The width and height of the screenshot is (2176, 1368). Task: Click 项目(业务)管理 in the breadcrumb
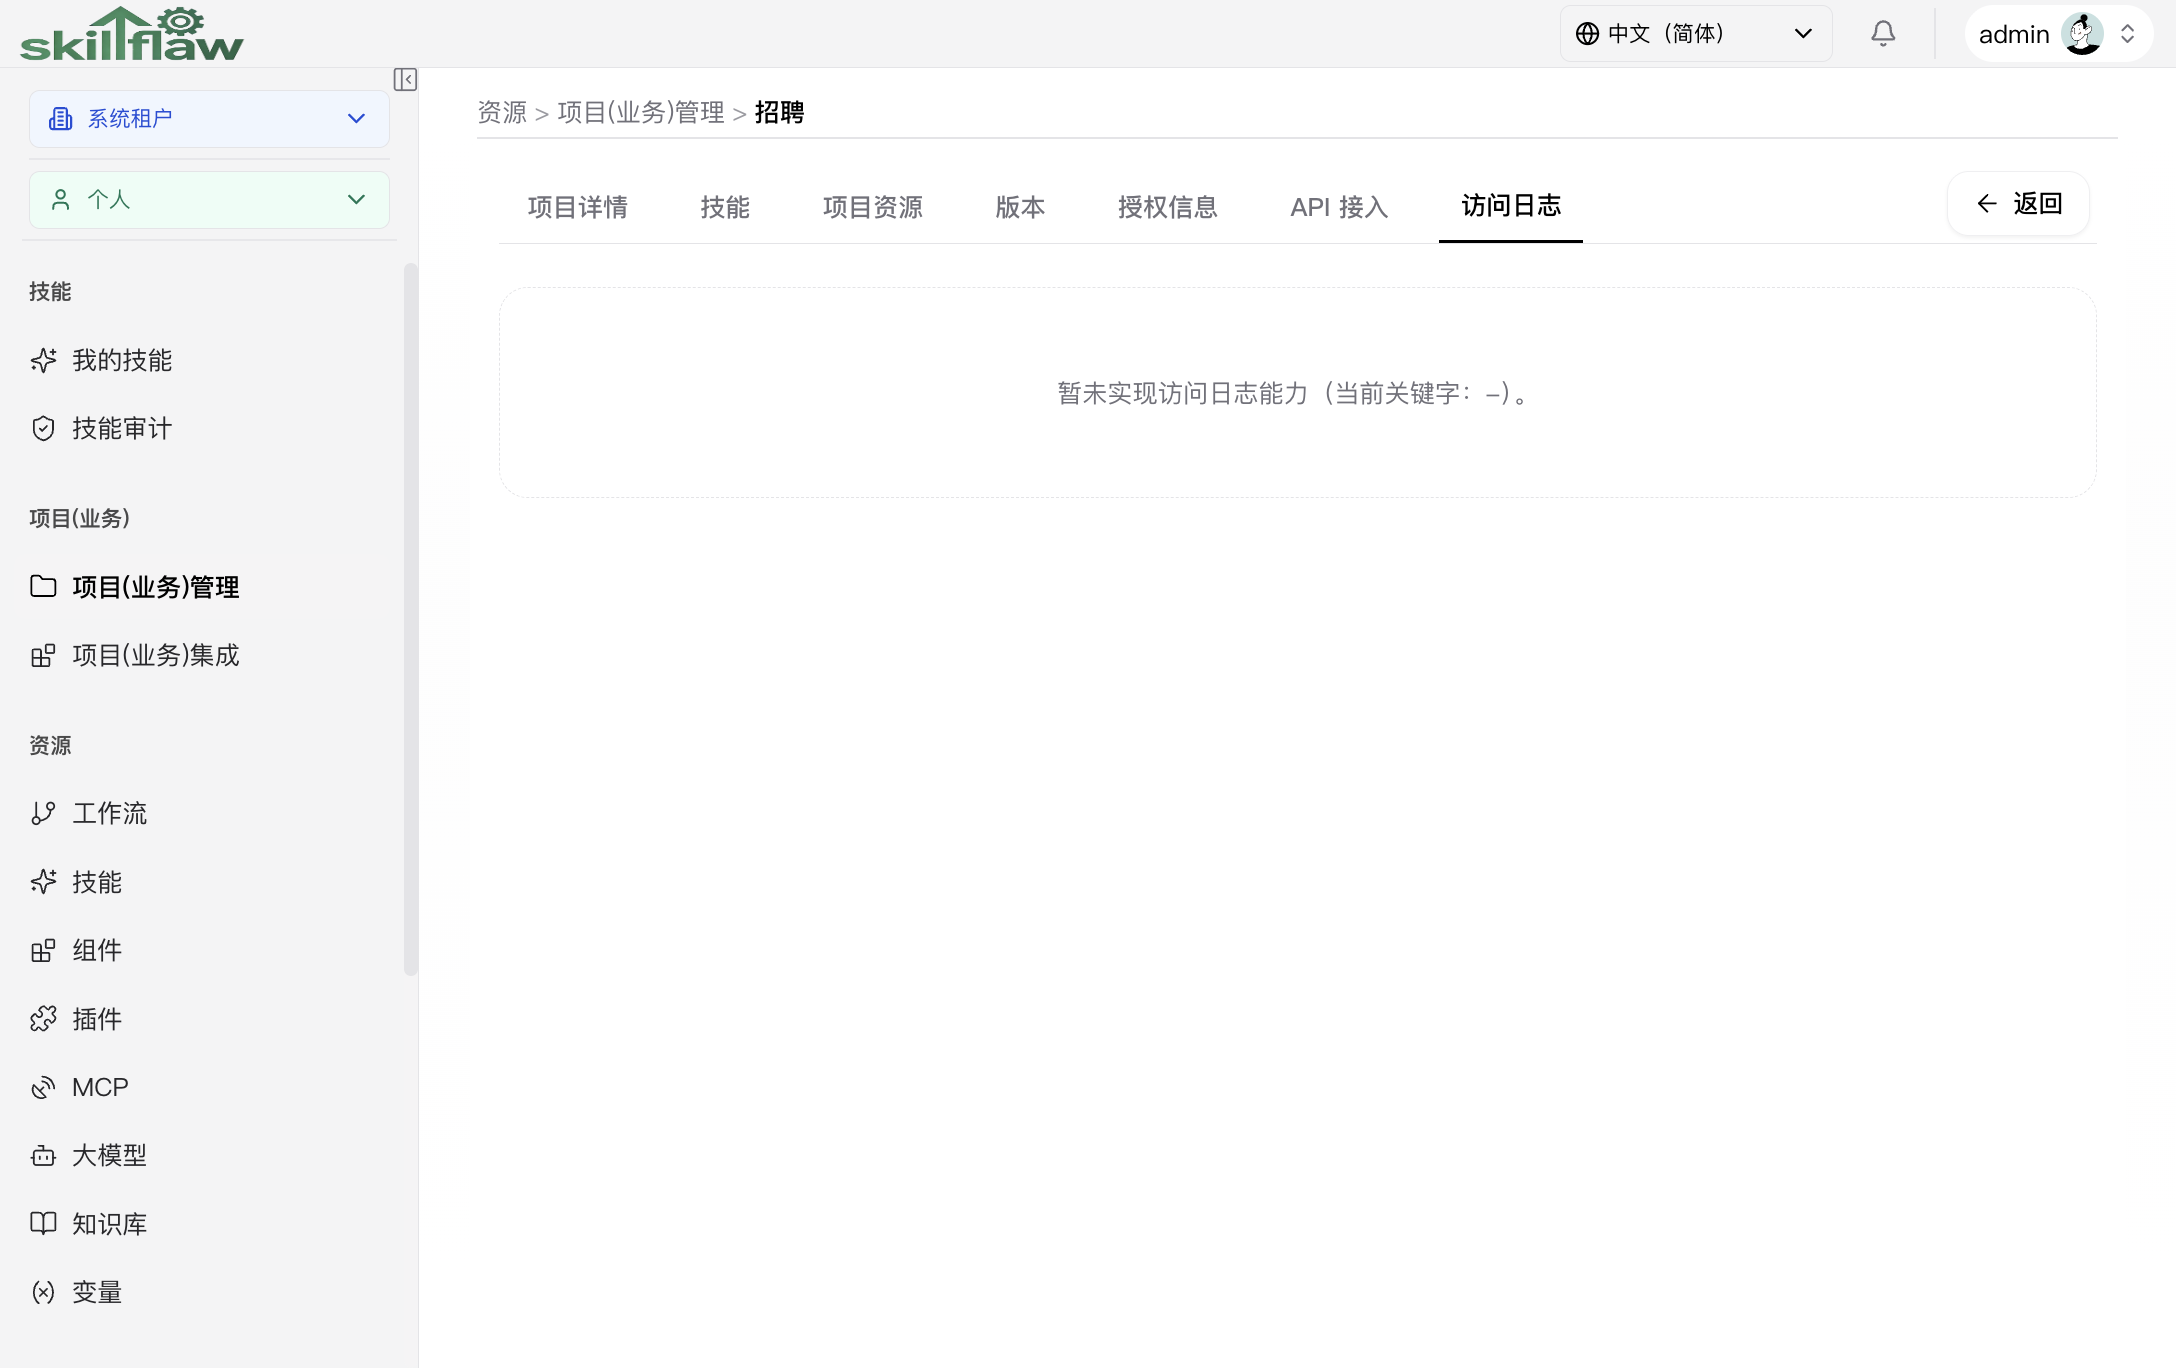pos(641,112)
